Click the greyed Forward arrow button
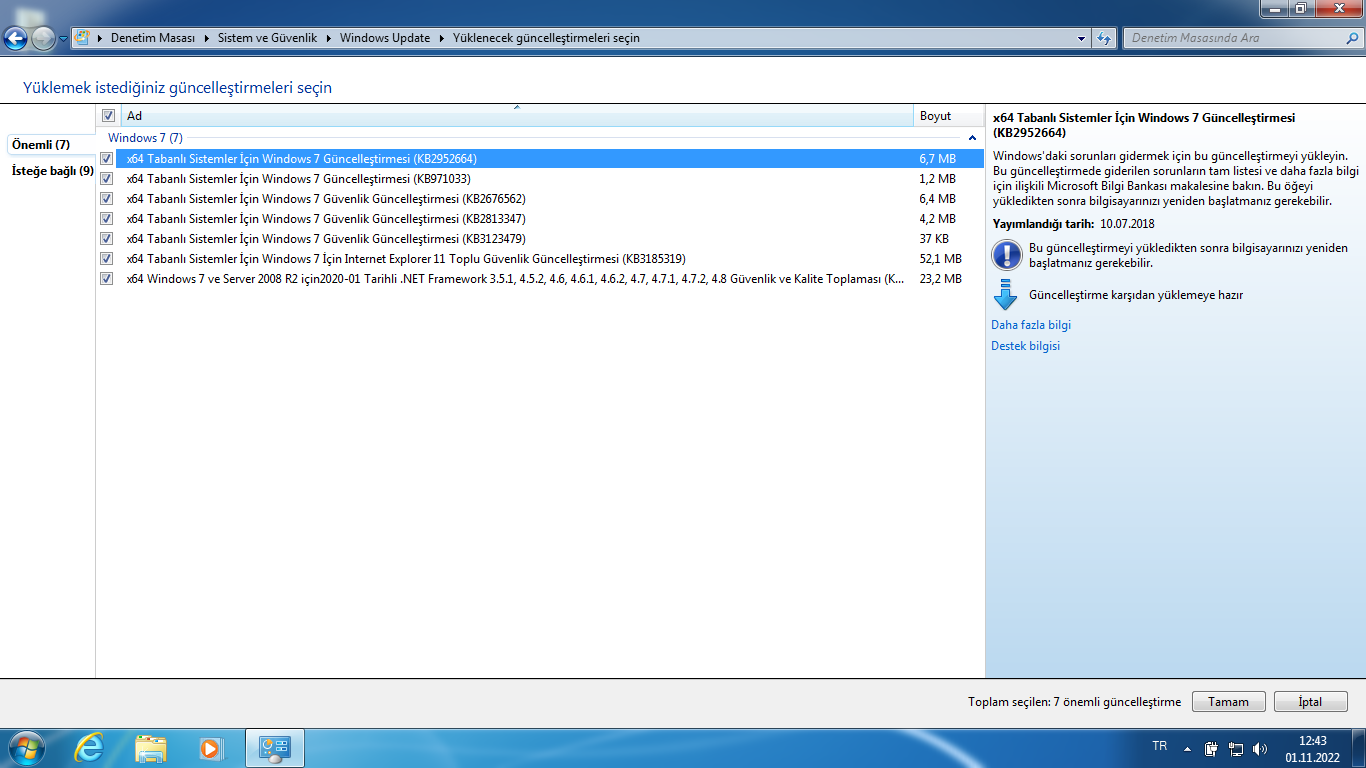Viewport: 1366px width, 768px height. 43,39
